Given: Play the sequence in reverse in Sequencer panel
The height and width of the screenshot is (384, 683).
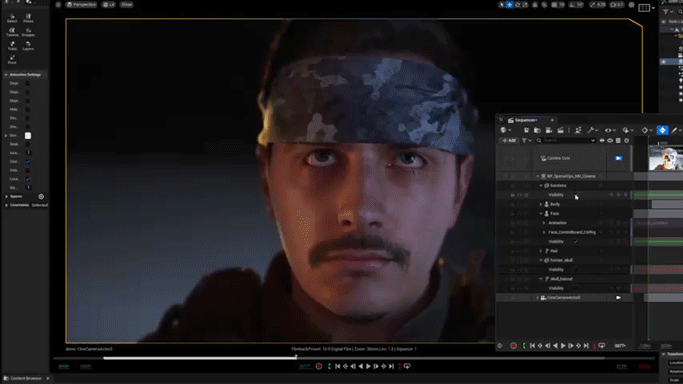Looking at the screenshot, I should click(555, 346).
